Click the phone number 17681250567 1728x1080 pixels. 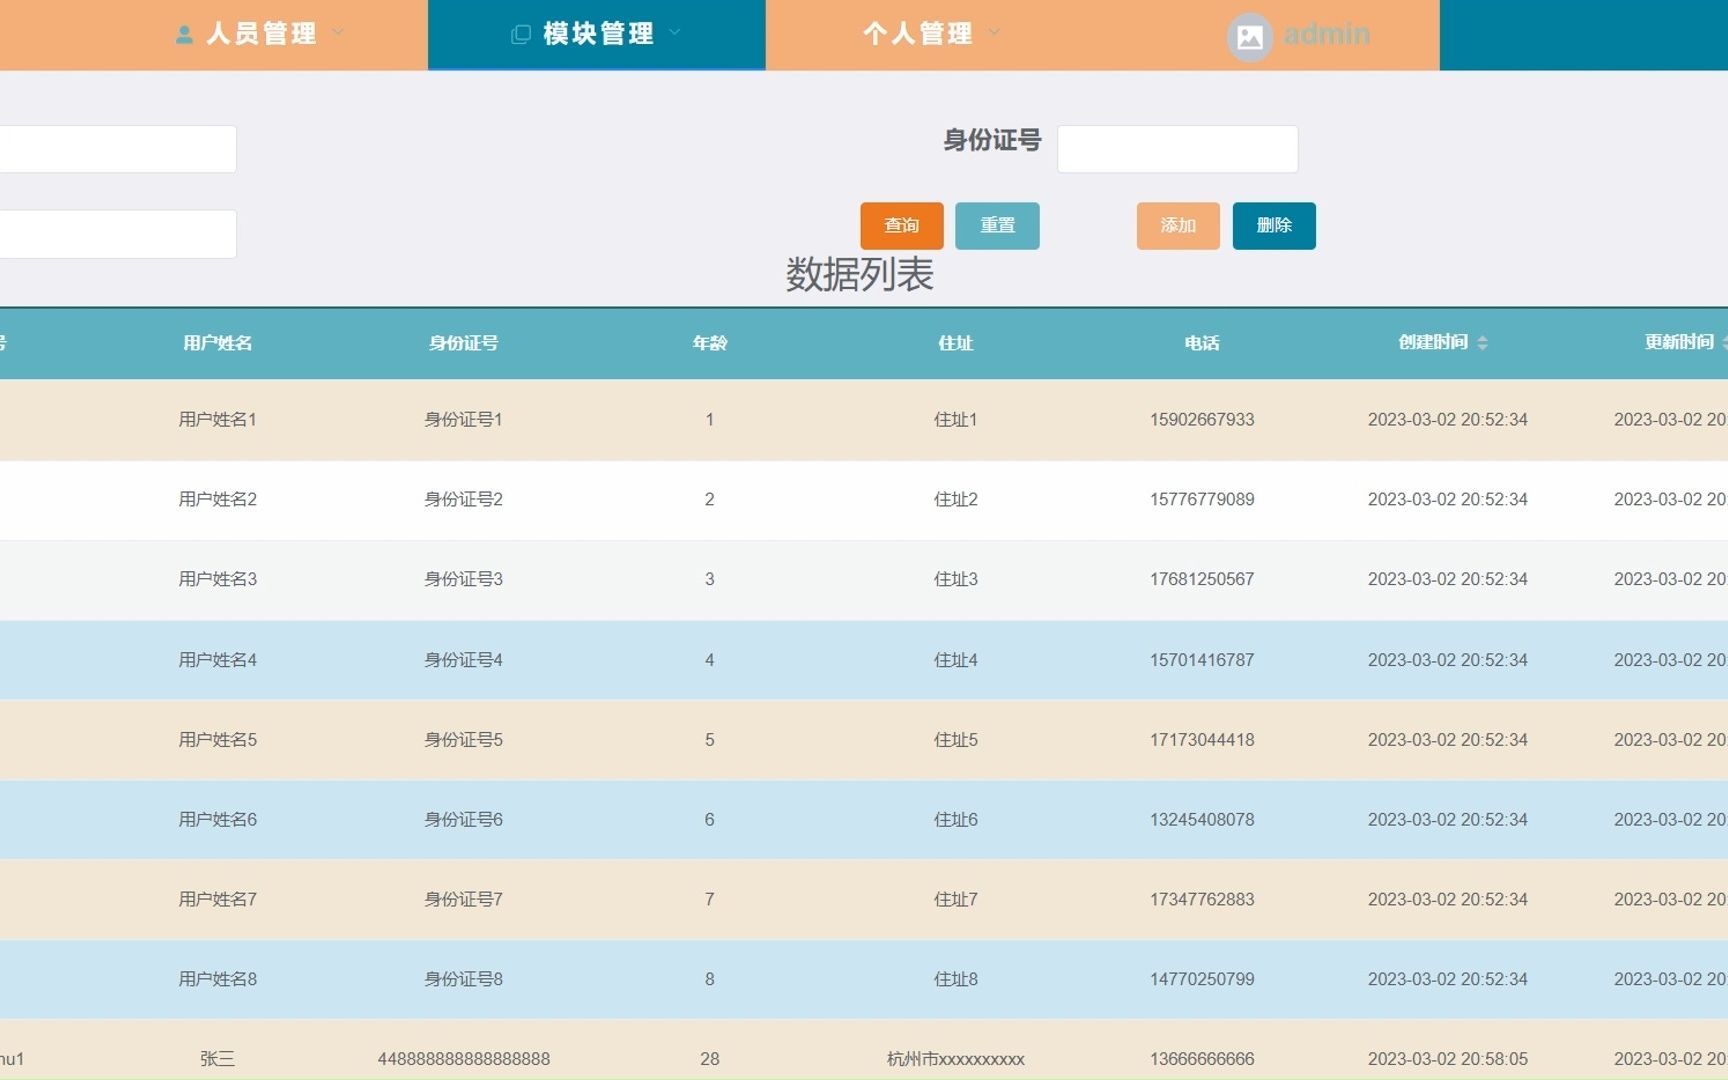1202,580
